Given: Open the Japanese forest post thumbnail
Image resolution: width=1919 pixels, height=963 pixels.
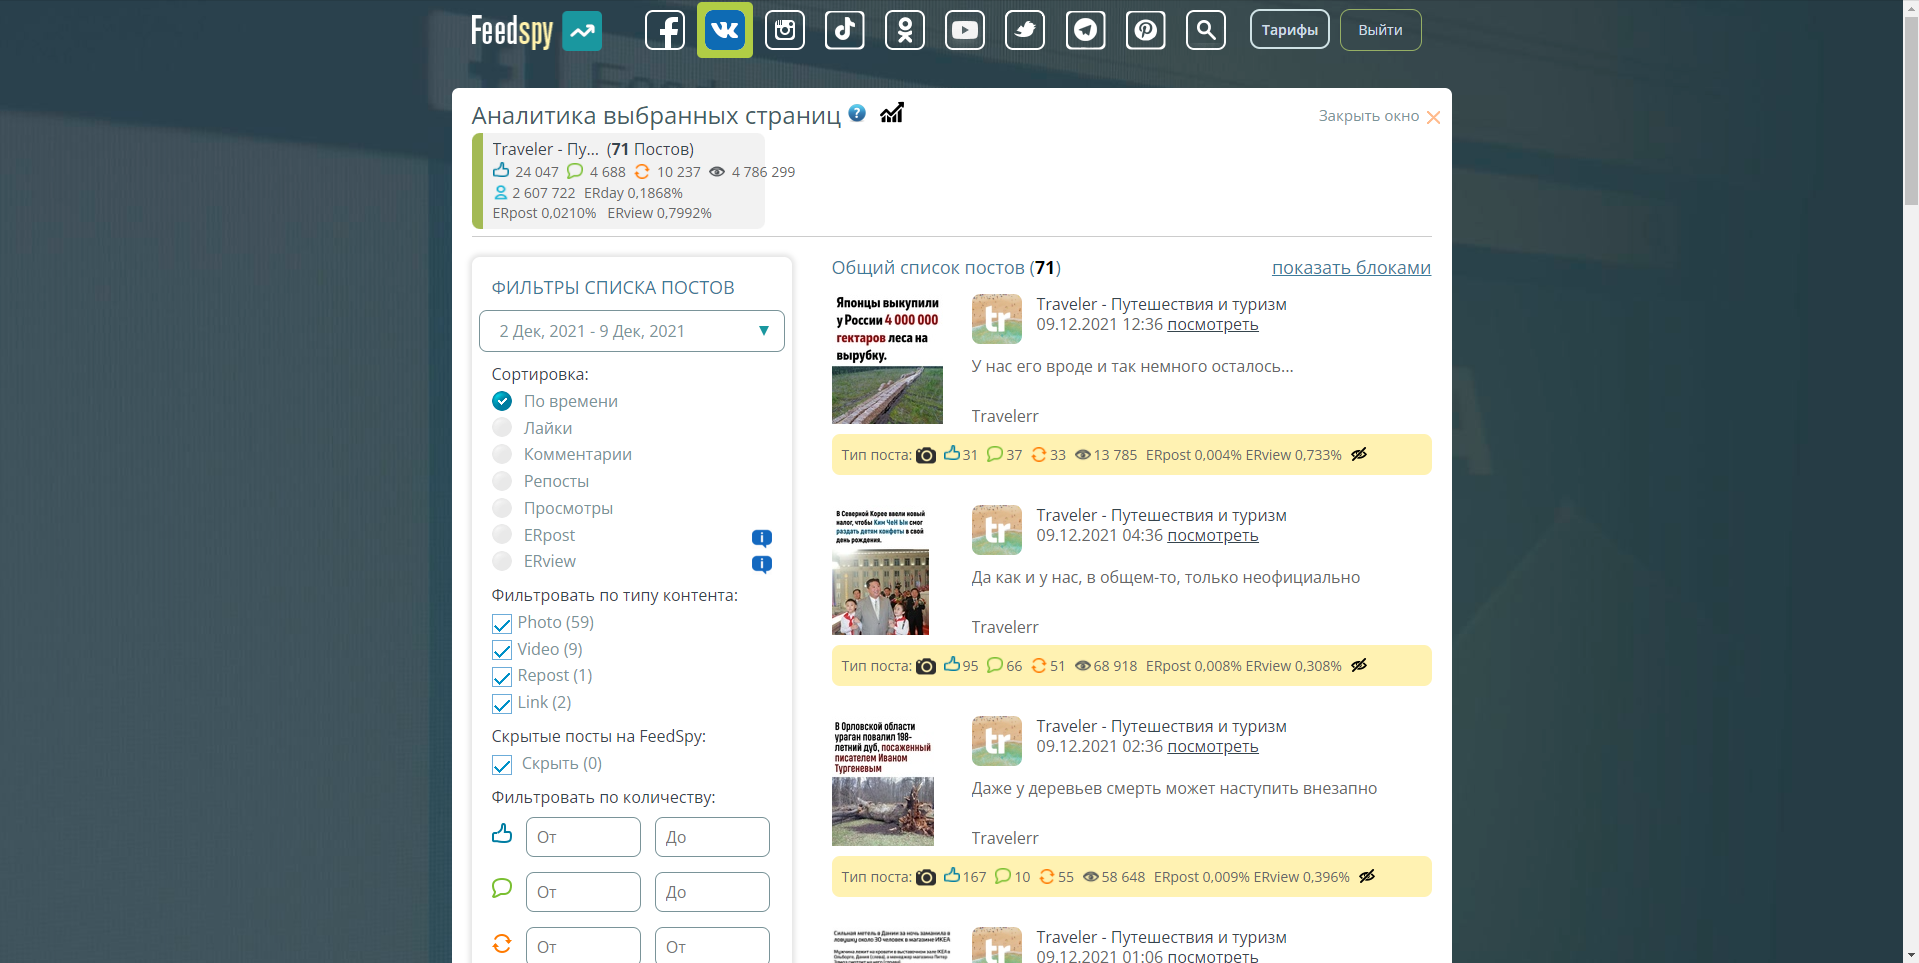Looking at the screenshot, I should (887, 359).
